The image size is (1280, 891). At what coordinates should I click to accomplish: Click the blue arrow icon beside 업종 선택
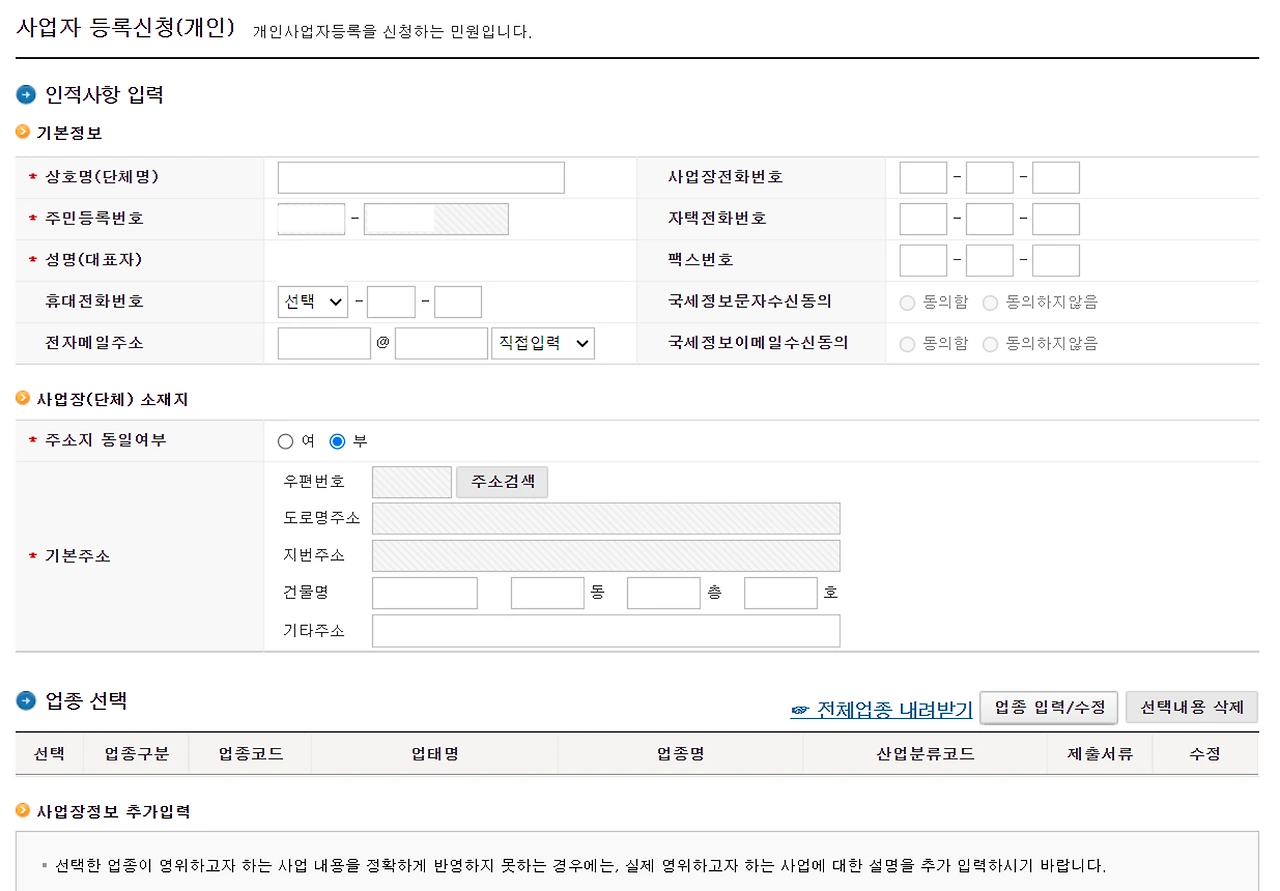click(24, 701)
